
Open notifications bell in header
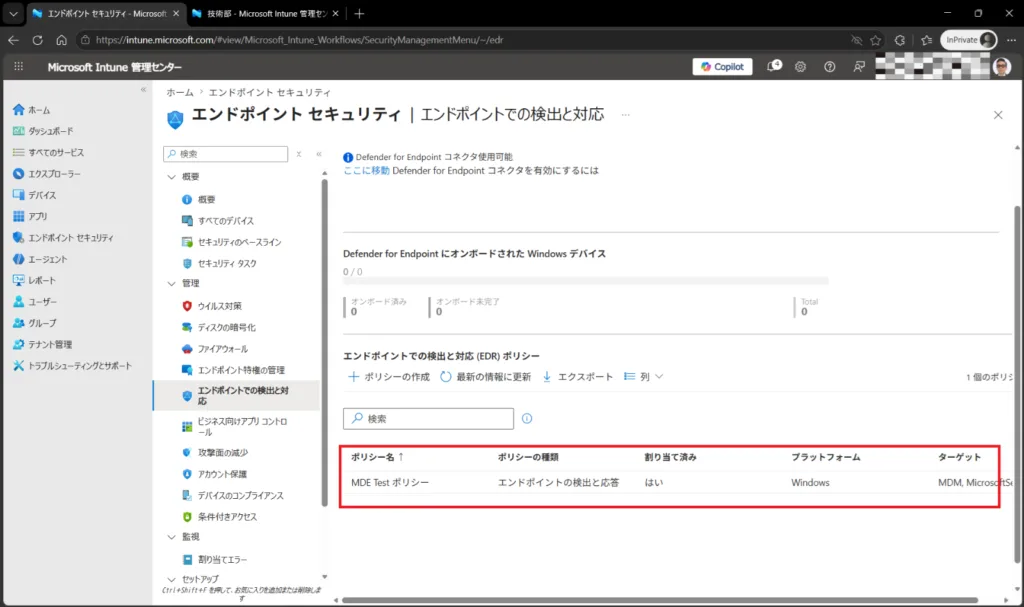(x=773, y=66)
